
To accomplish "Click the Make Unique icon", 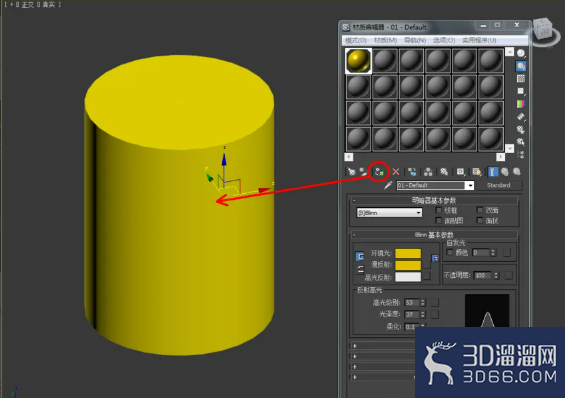I will tap(428, 172).
